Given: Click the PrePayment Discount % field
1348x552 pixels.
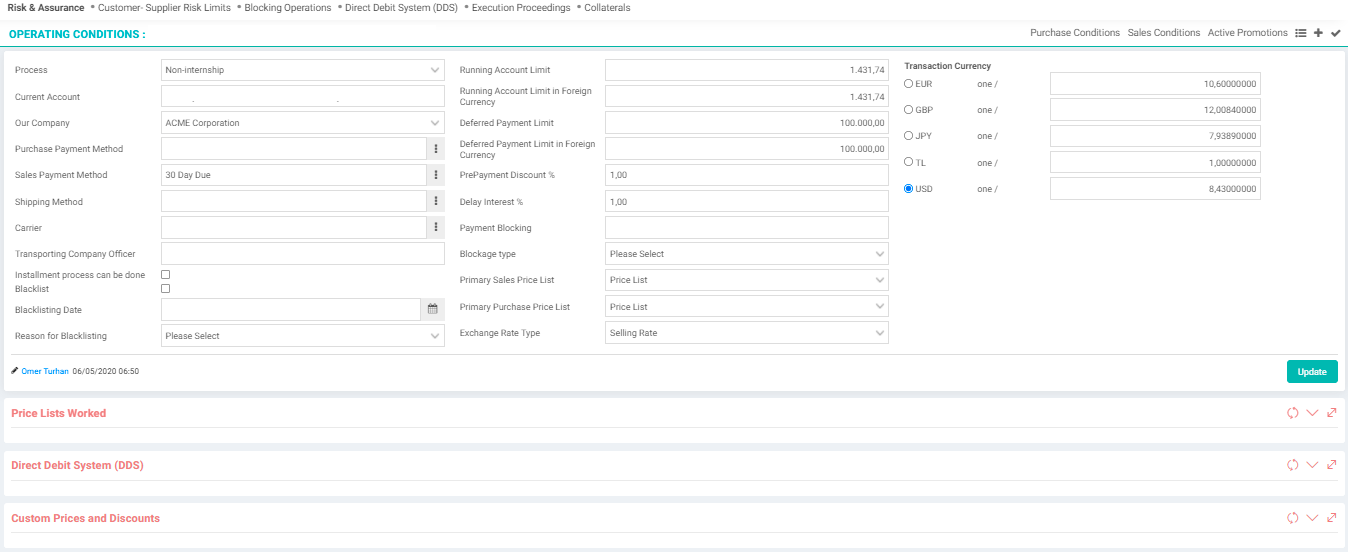Looking at the screenshot, I should (x=747, y=175).
